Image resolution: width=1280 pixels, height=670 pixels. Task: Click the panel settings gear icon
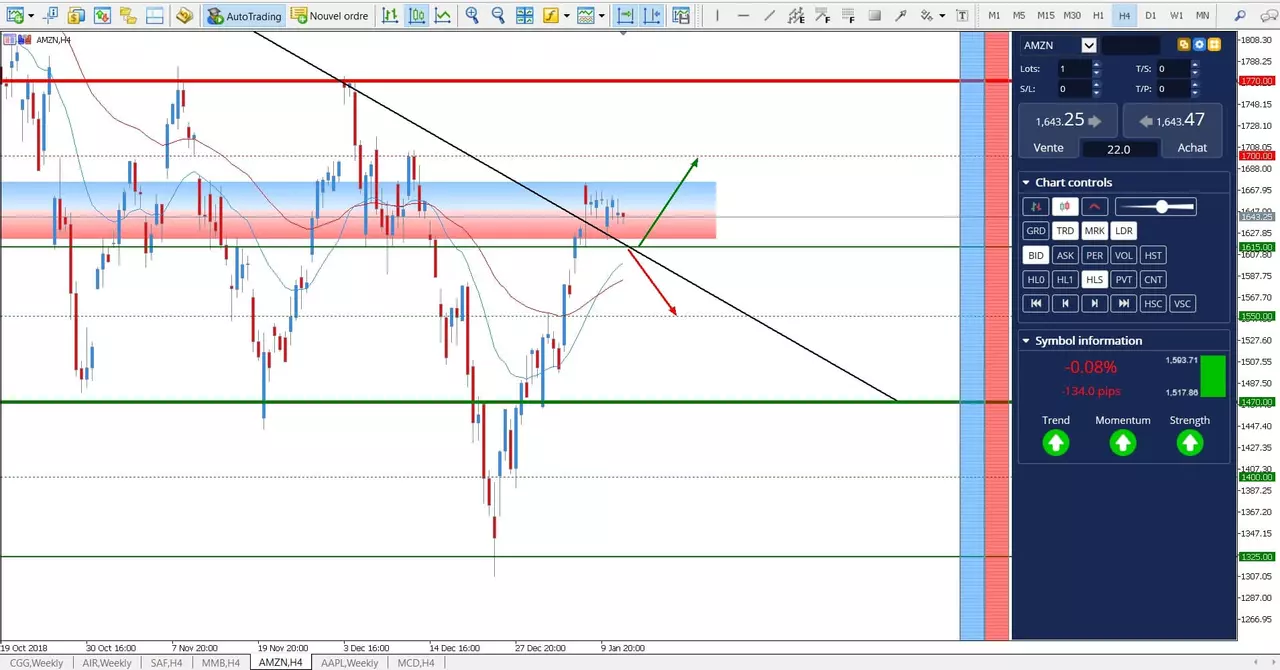coord(1199,45)
